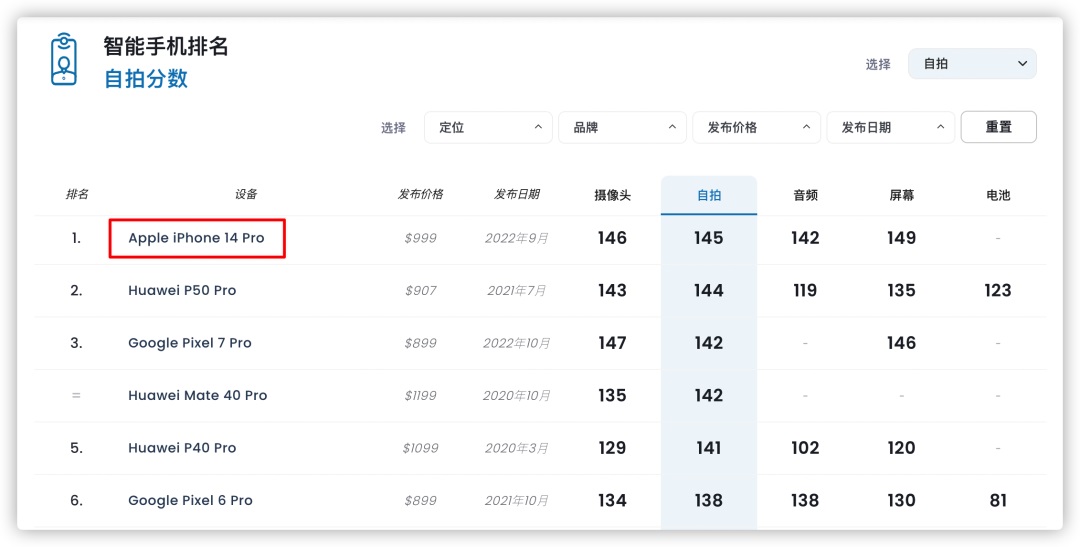This screenshot has height=547, width=1080.
Task: Click the 2020年3月 release date cell
Action: 517,448
